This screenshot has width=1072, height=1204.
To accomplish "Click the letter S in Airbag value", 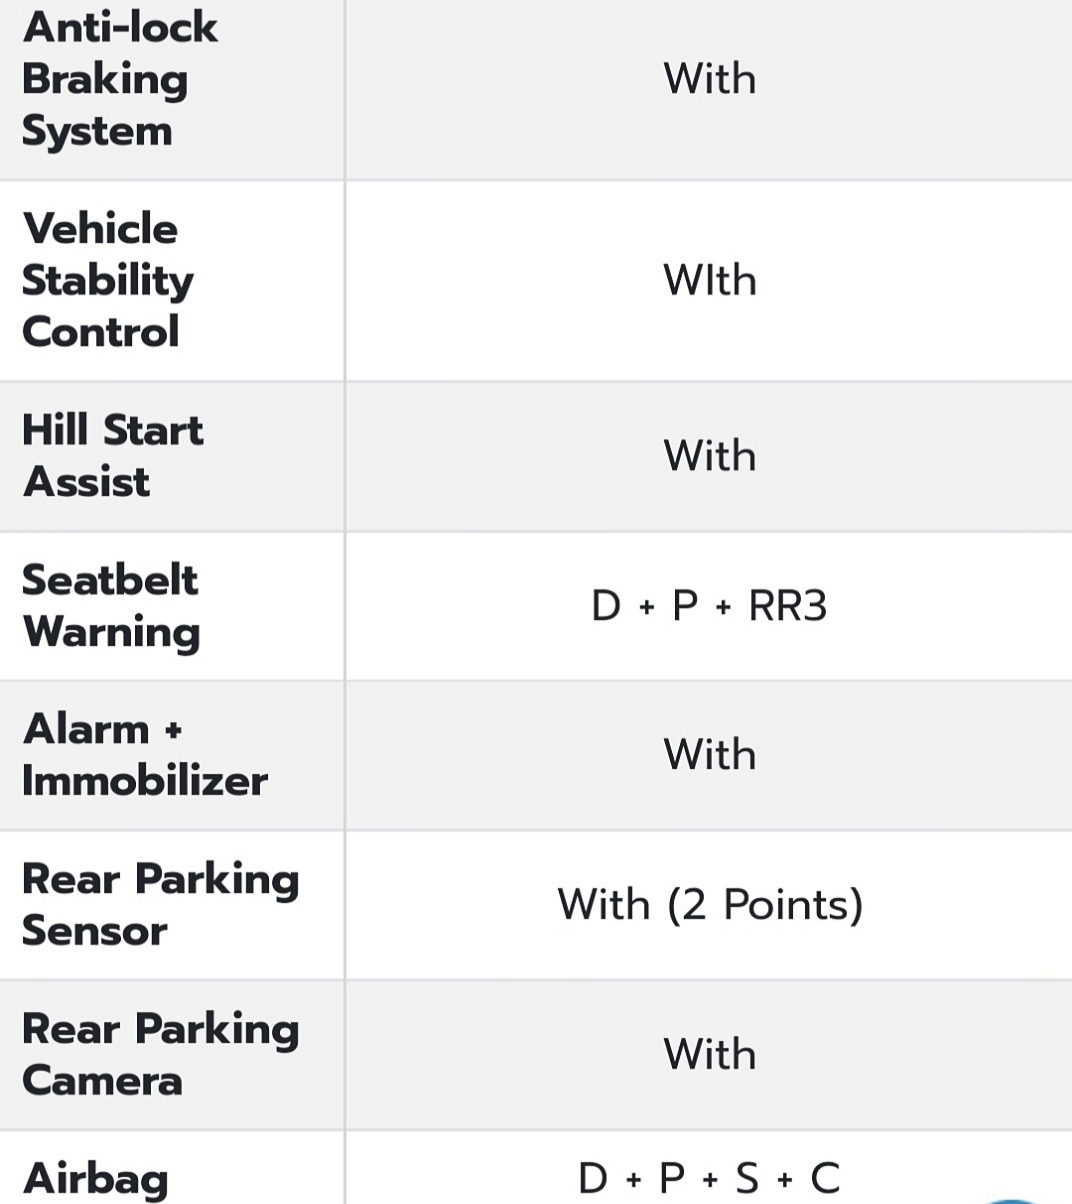I will (747, 1179).
